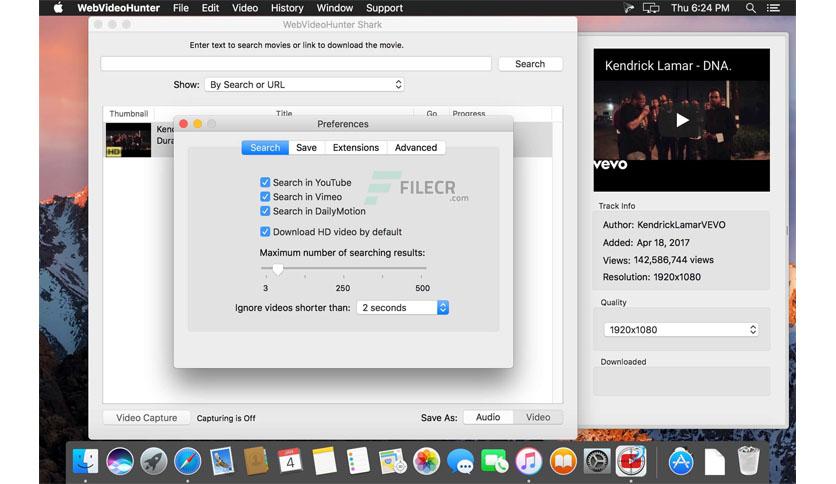This screenshot has height=484, width=836.
Task: Uncheck Search in Vimeo
Action: pyautogui.click(x=265, y=197)
